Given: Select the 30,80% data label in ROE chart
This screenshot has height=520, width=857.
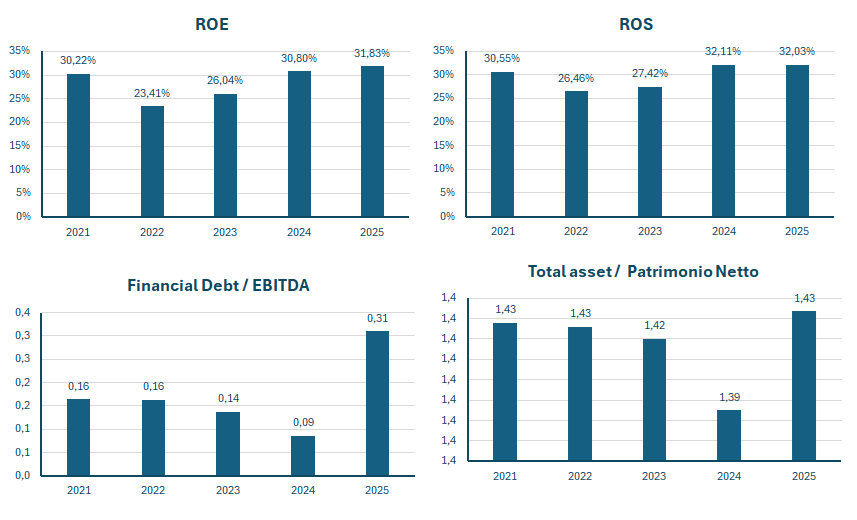Looking at the screenshot, I should point(299,59).
